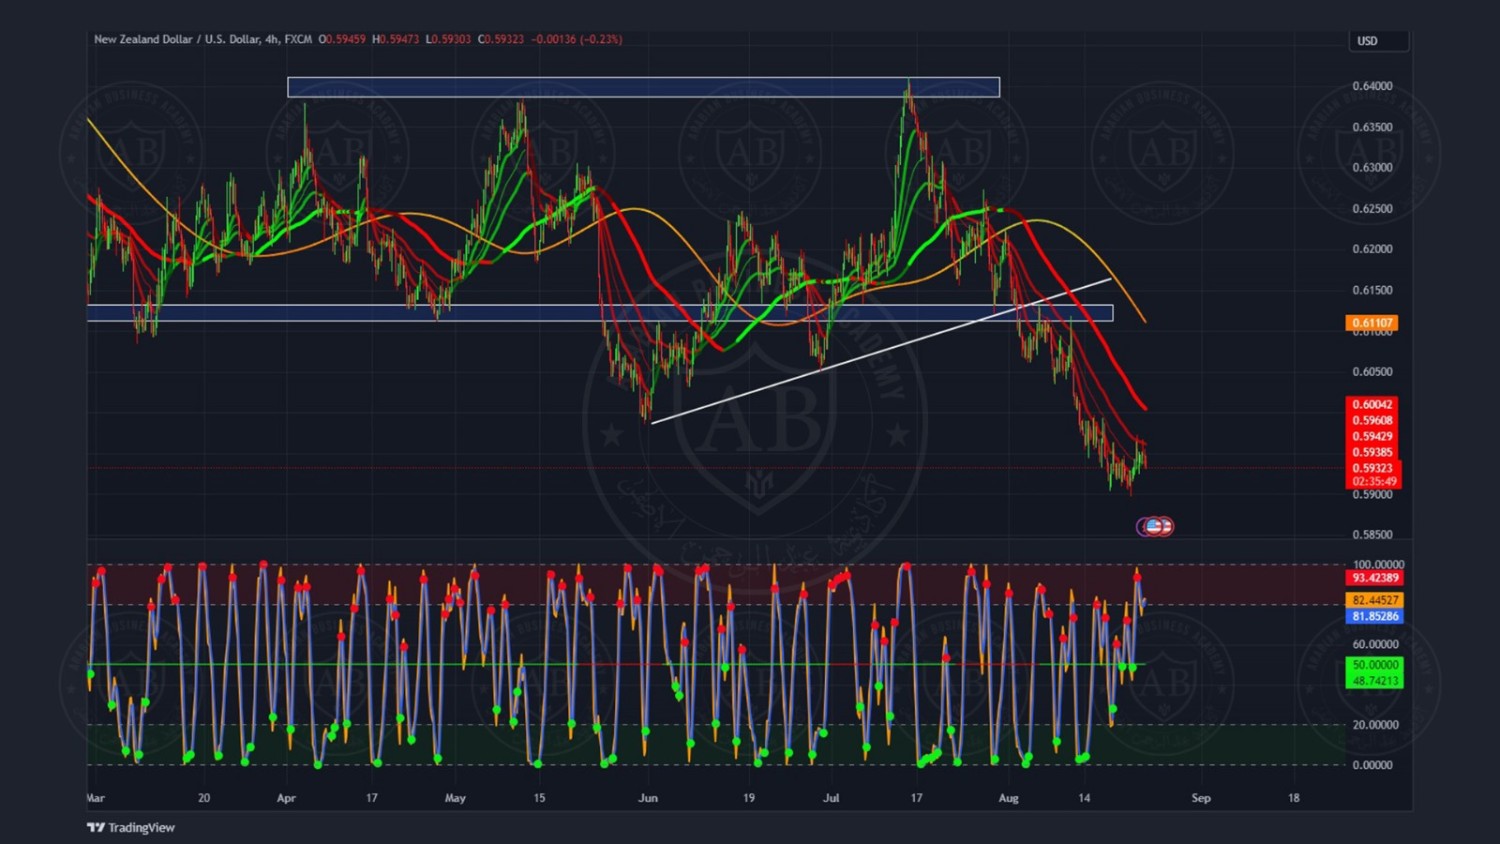Click the high value H0.59473

pyautogui.click(x=396, y=39)
